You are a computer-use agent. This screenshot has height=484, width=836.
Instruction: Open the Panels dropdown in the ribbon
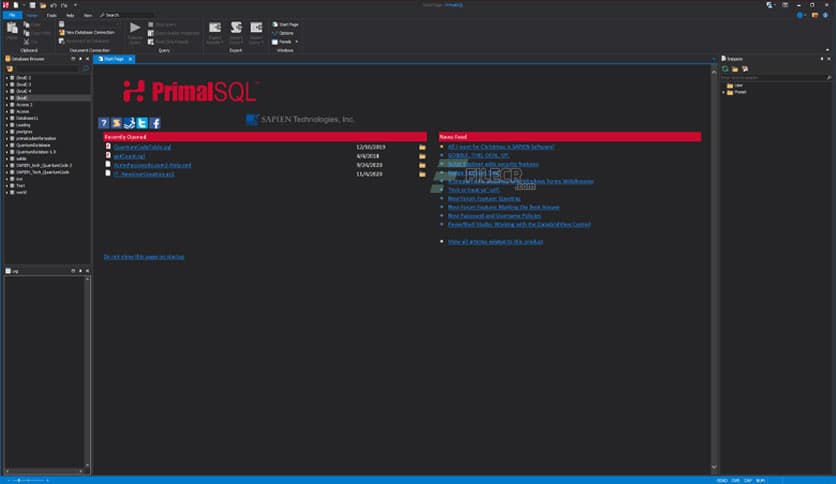(x=285, y=42)
